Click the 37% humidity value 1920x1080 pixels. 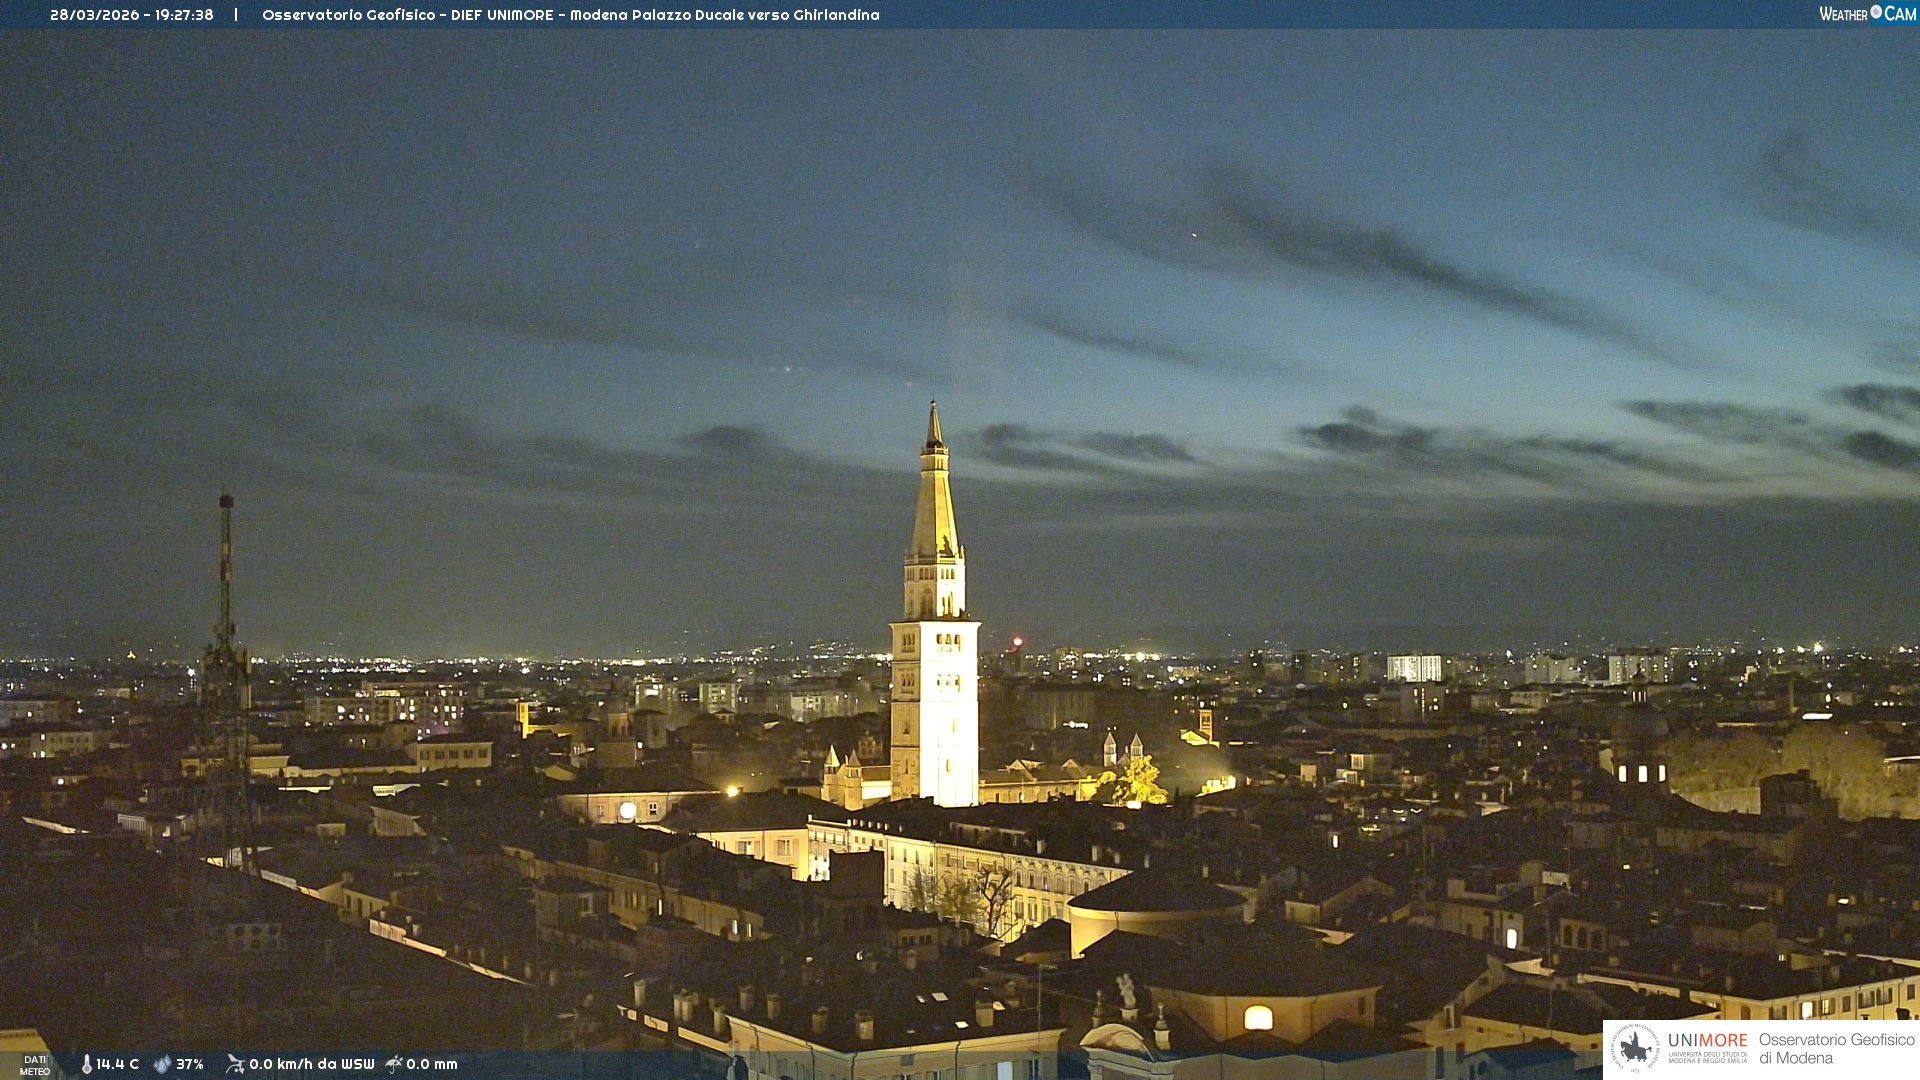pos(190,1064)
